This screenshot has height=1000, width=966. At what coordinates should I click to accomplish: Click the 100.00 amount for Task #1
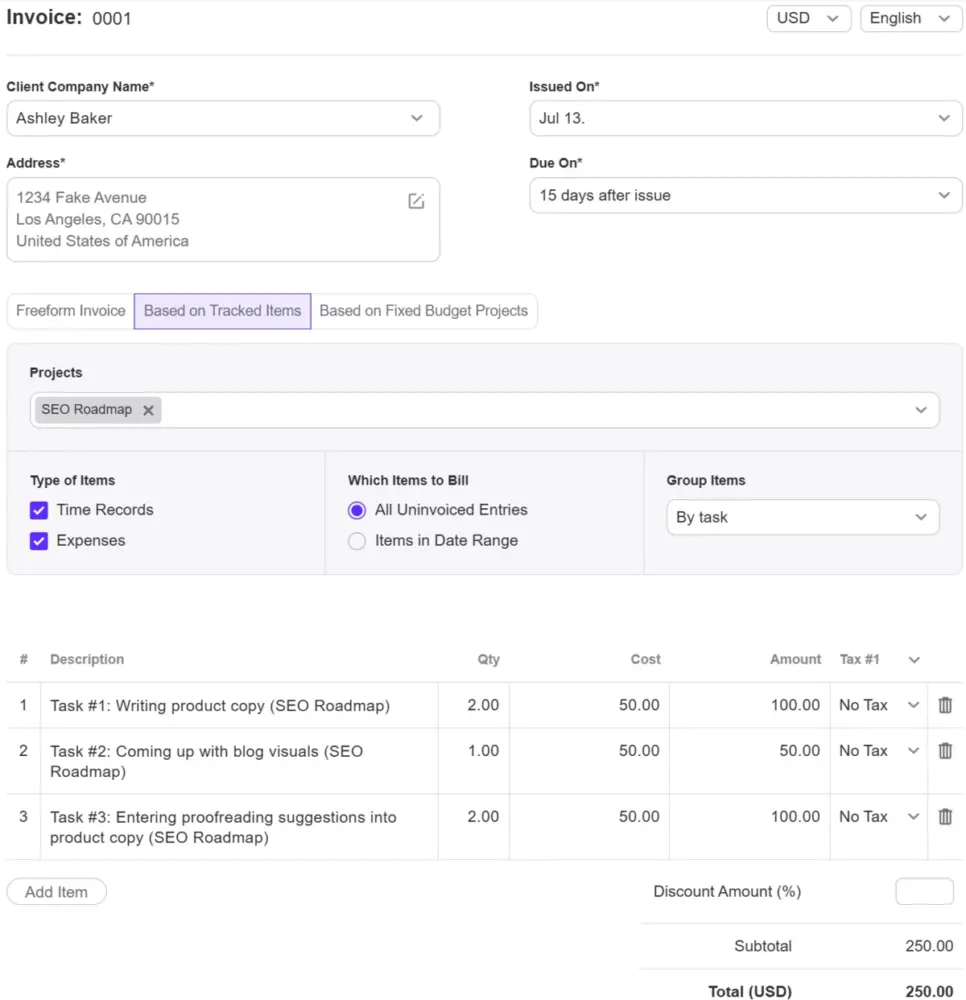point(795,705)
